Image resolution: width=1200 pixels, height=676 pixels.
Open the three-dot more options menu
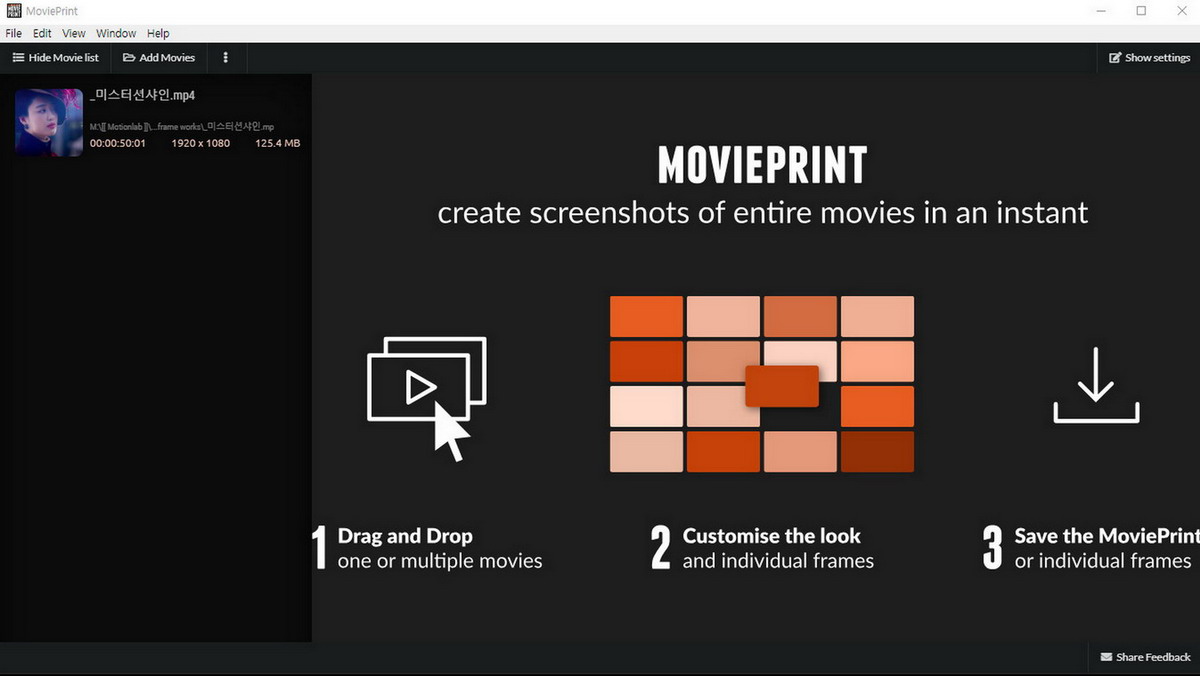tap(226, 58)
